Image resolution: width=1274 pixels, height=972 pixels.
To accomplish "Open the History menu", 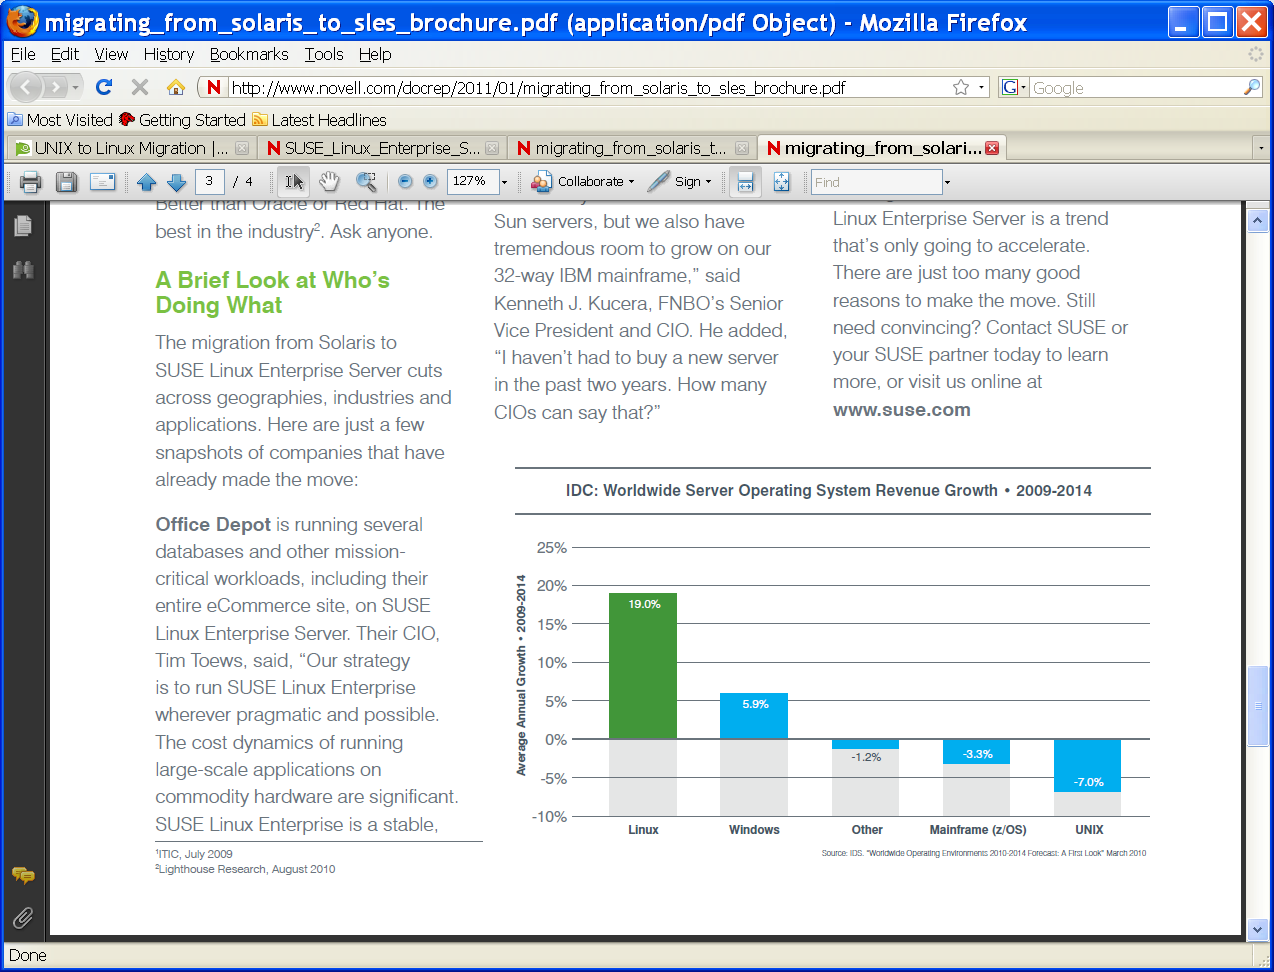I will (x=169, y=54).
